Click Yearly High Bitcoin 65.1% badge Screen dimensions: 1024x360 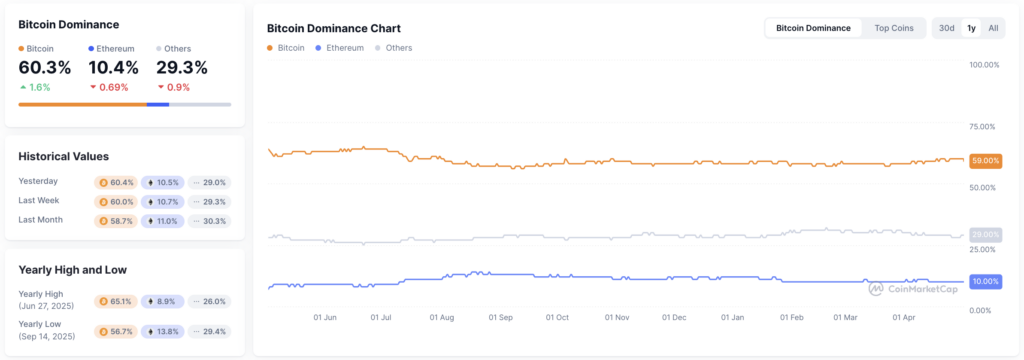tap(116, 301)
